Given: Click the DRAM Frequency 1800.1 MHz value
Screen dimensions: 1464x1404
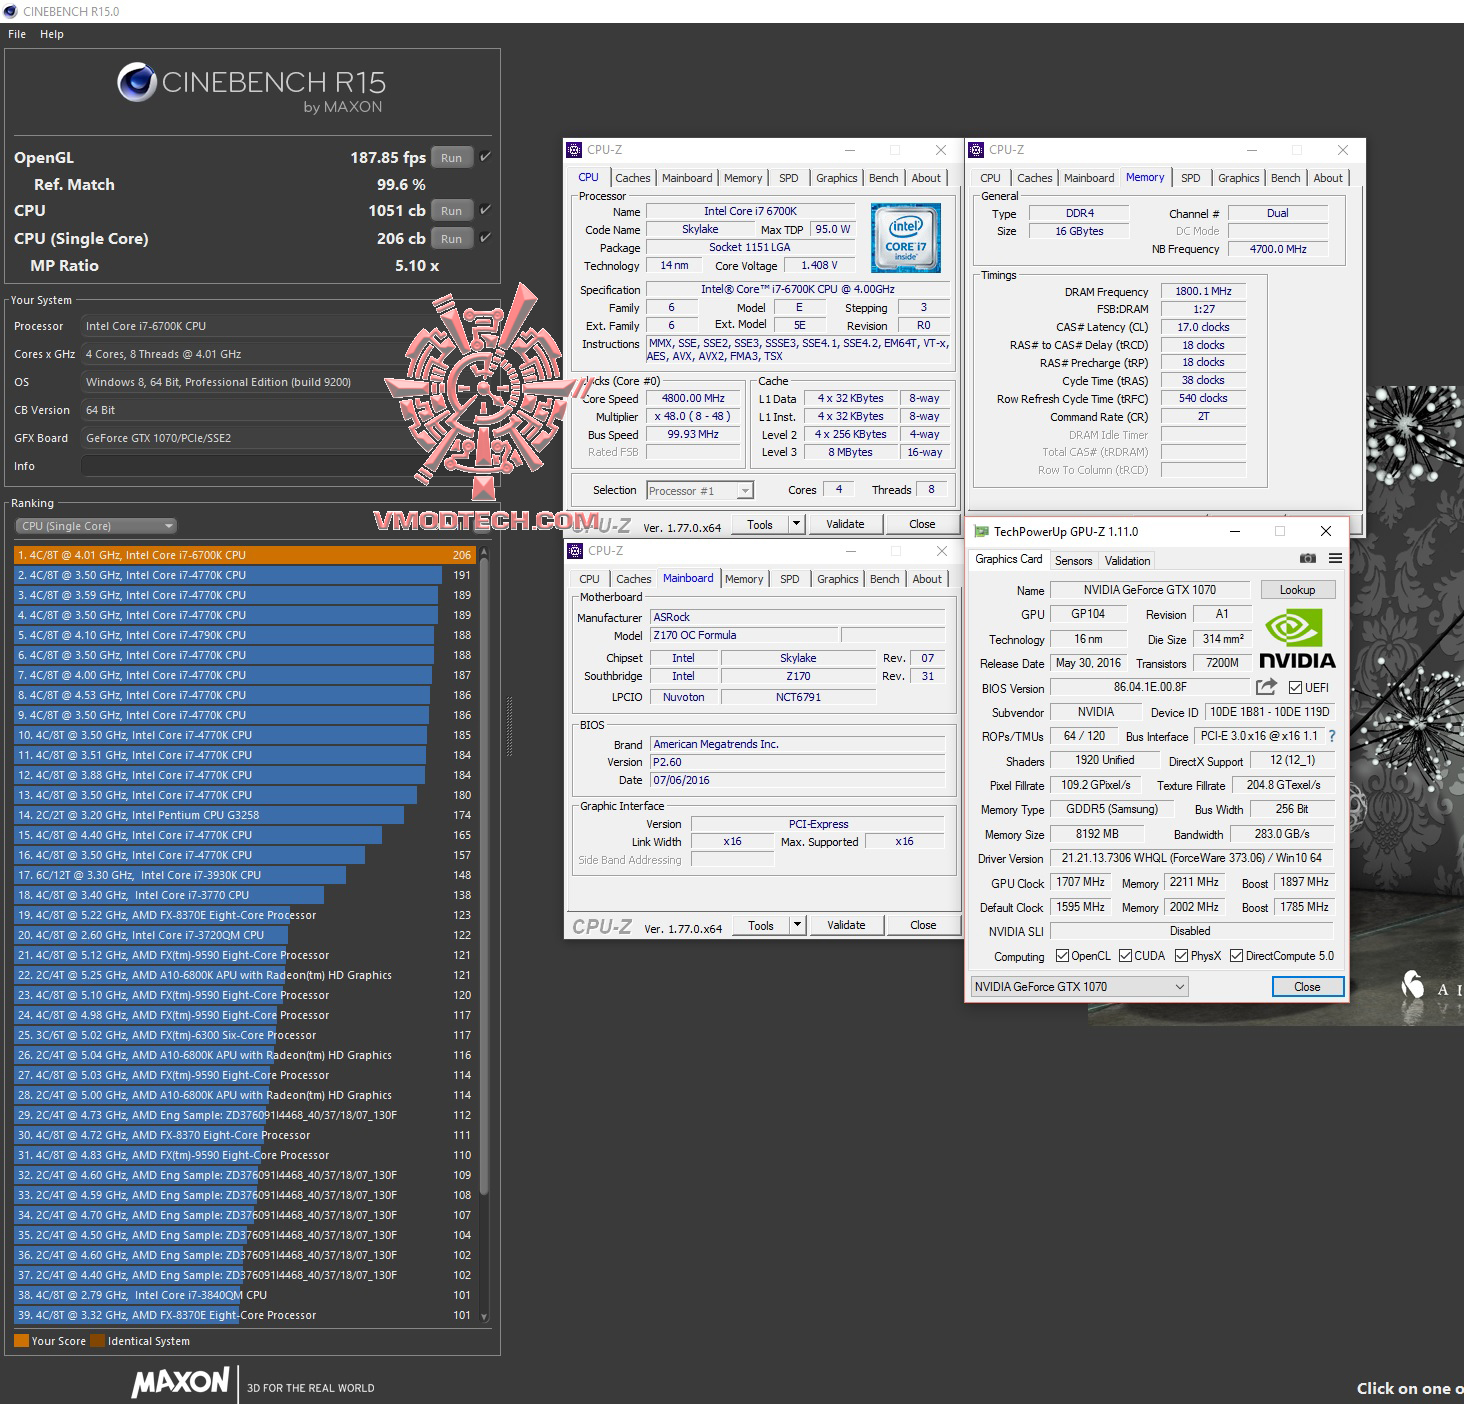Looking at the screenshot, I should [x=1203, y=291].
